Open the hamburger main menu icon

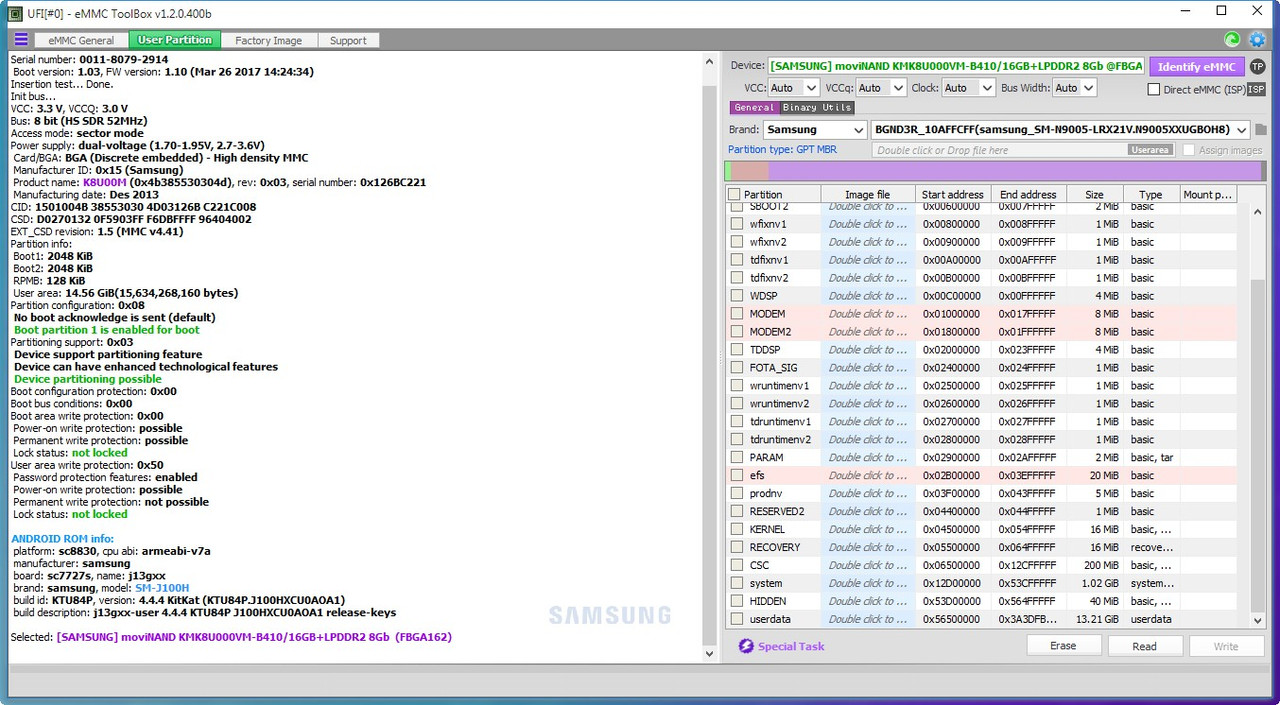pyautogui.click(x=21, y=40)
